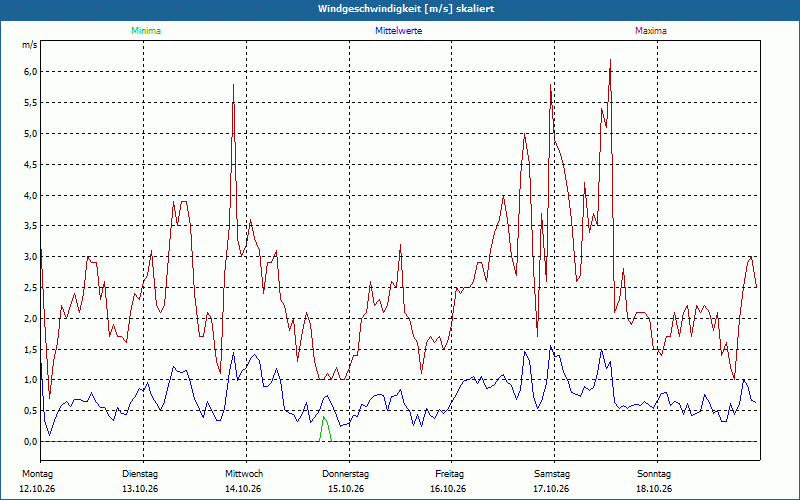
Task: Click the blue Mittelwerte legend label
Action: coord(398,31)
